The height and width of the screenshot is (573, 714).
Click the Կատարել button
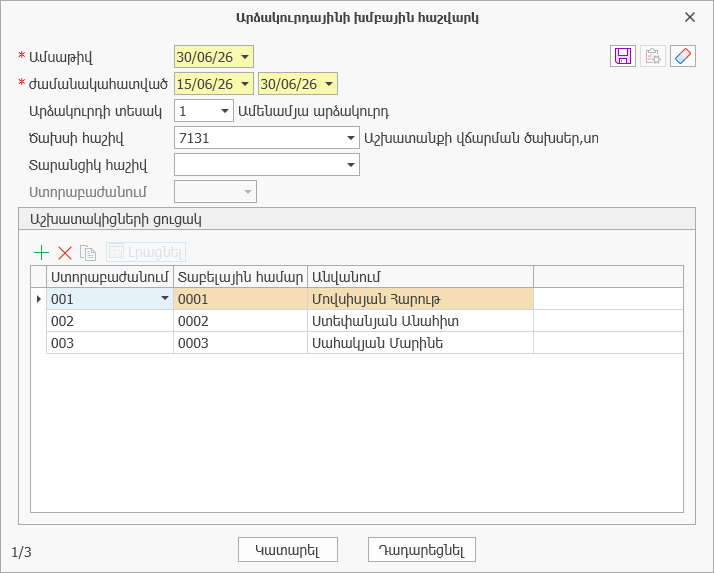[x=288, y=550]
